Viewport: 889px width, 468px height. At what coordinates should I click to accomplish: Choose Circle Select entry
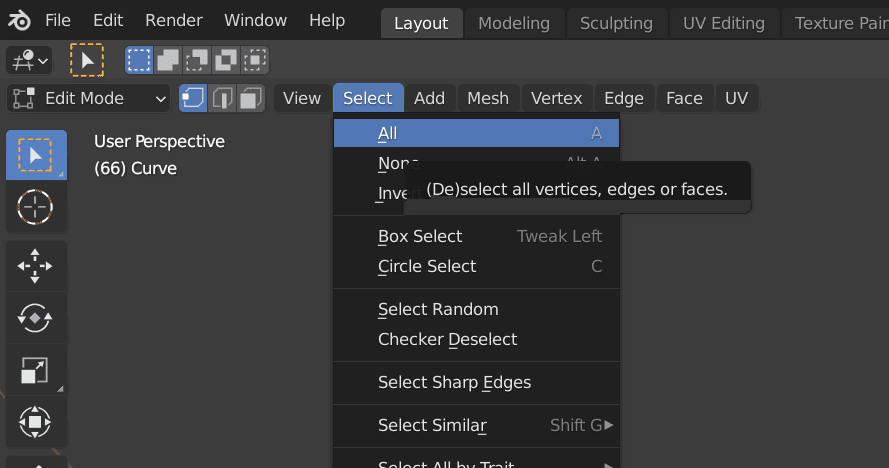476,267
